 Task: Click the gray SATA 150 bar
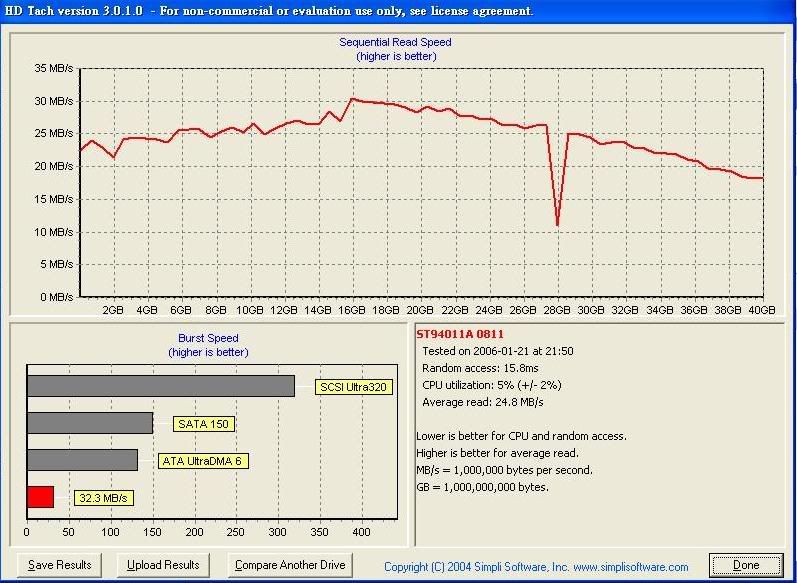(89, 423)
